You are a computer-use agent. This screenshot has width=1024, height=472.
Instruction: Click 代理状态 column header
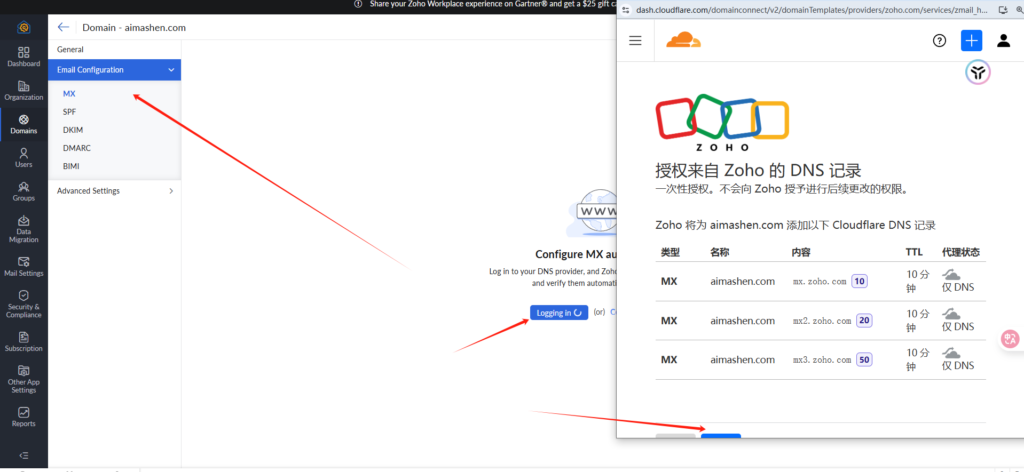[961, 252]
